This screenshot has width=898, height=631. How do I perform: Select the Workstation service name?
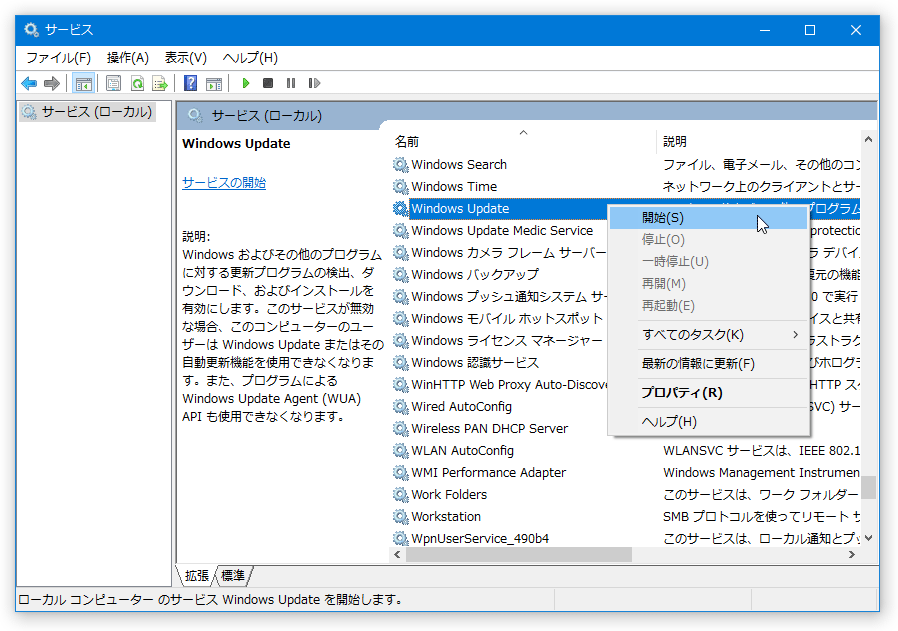[446, 516]
